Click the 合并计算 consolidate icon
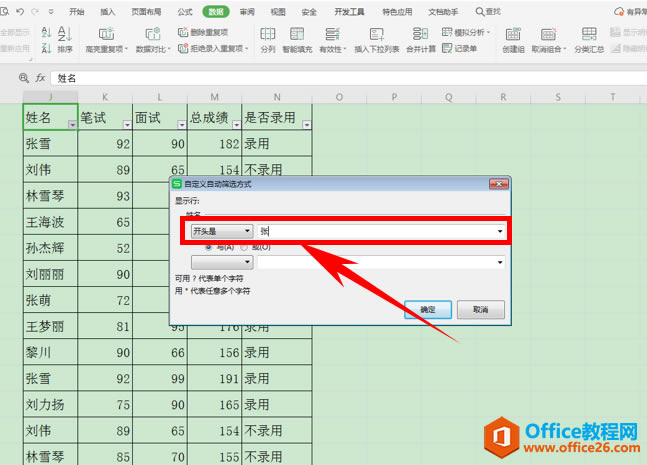The image size is (647, 465). pos(420,34)
